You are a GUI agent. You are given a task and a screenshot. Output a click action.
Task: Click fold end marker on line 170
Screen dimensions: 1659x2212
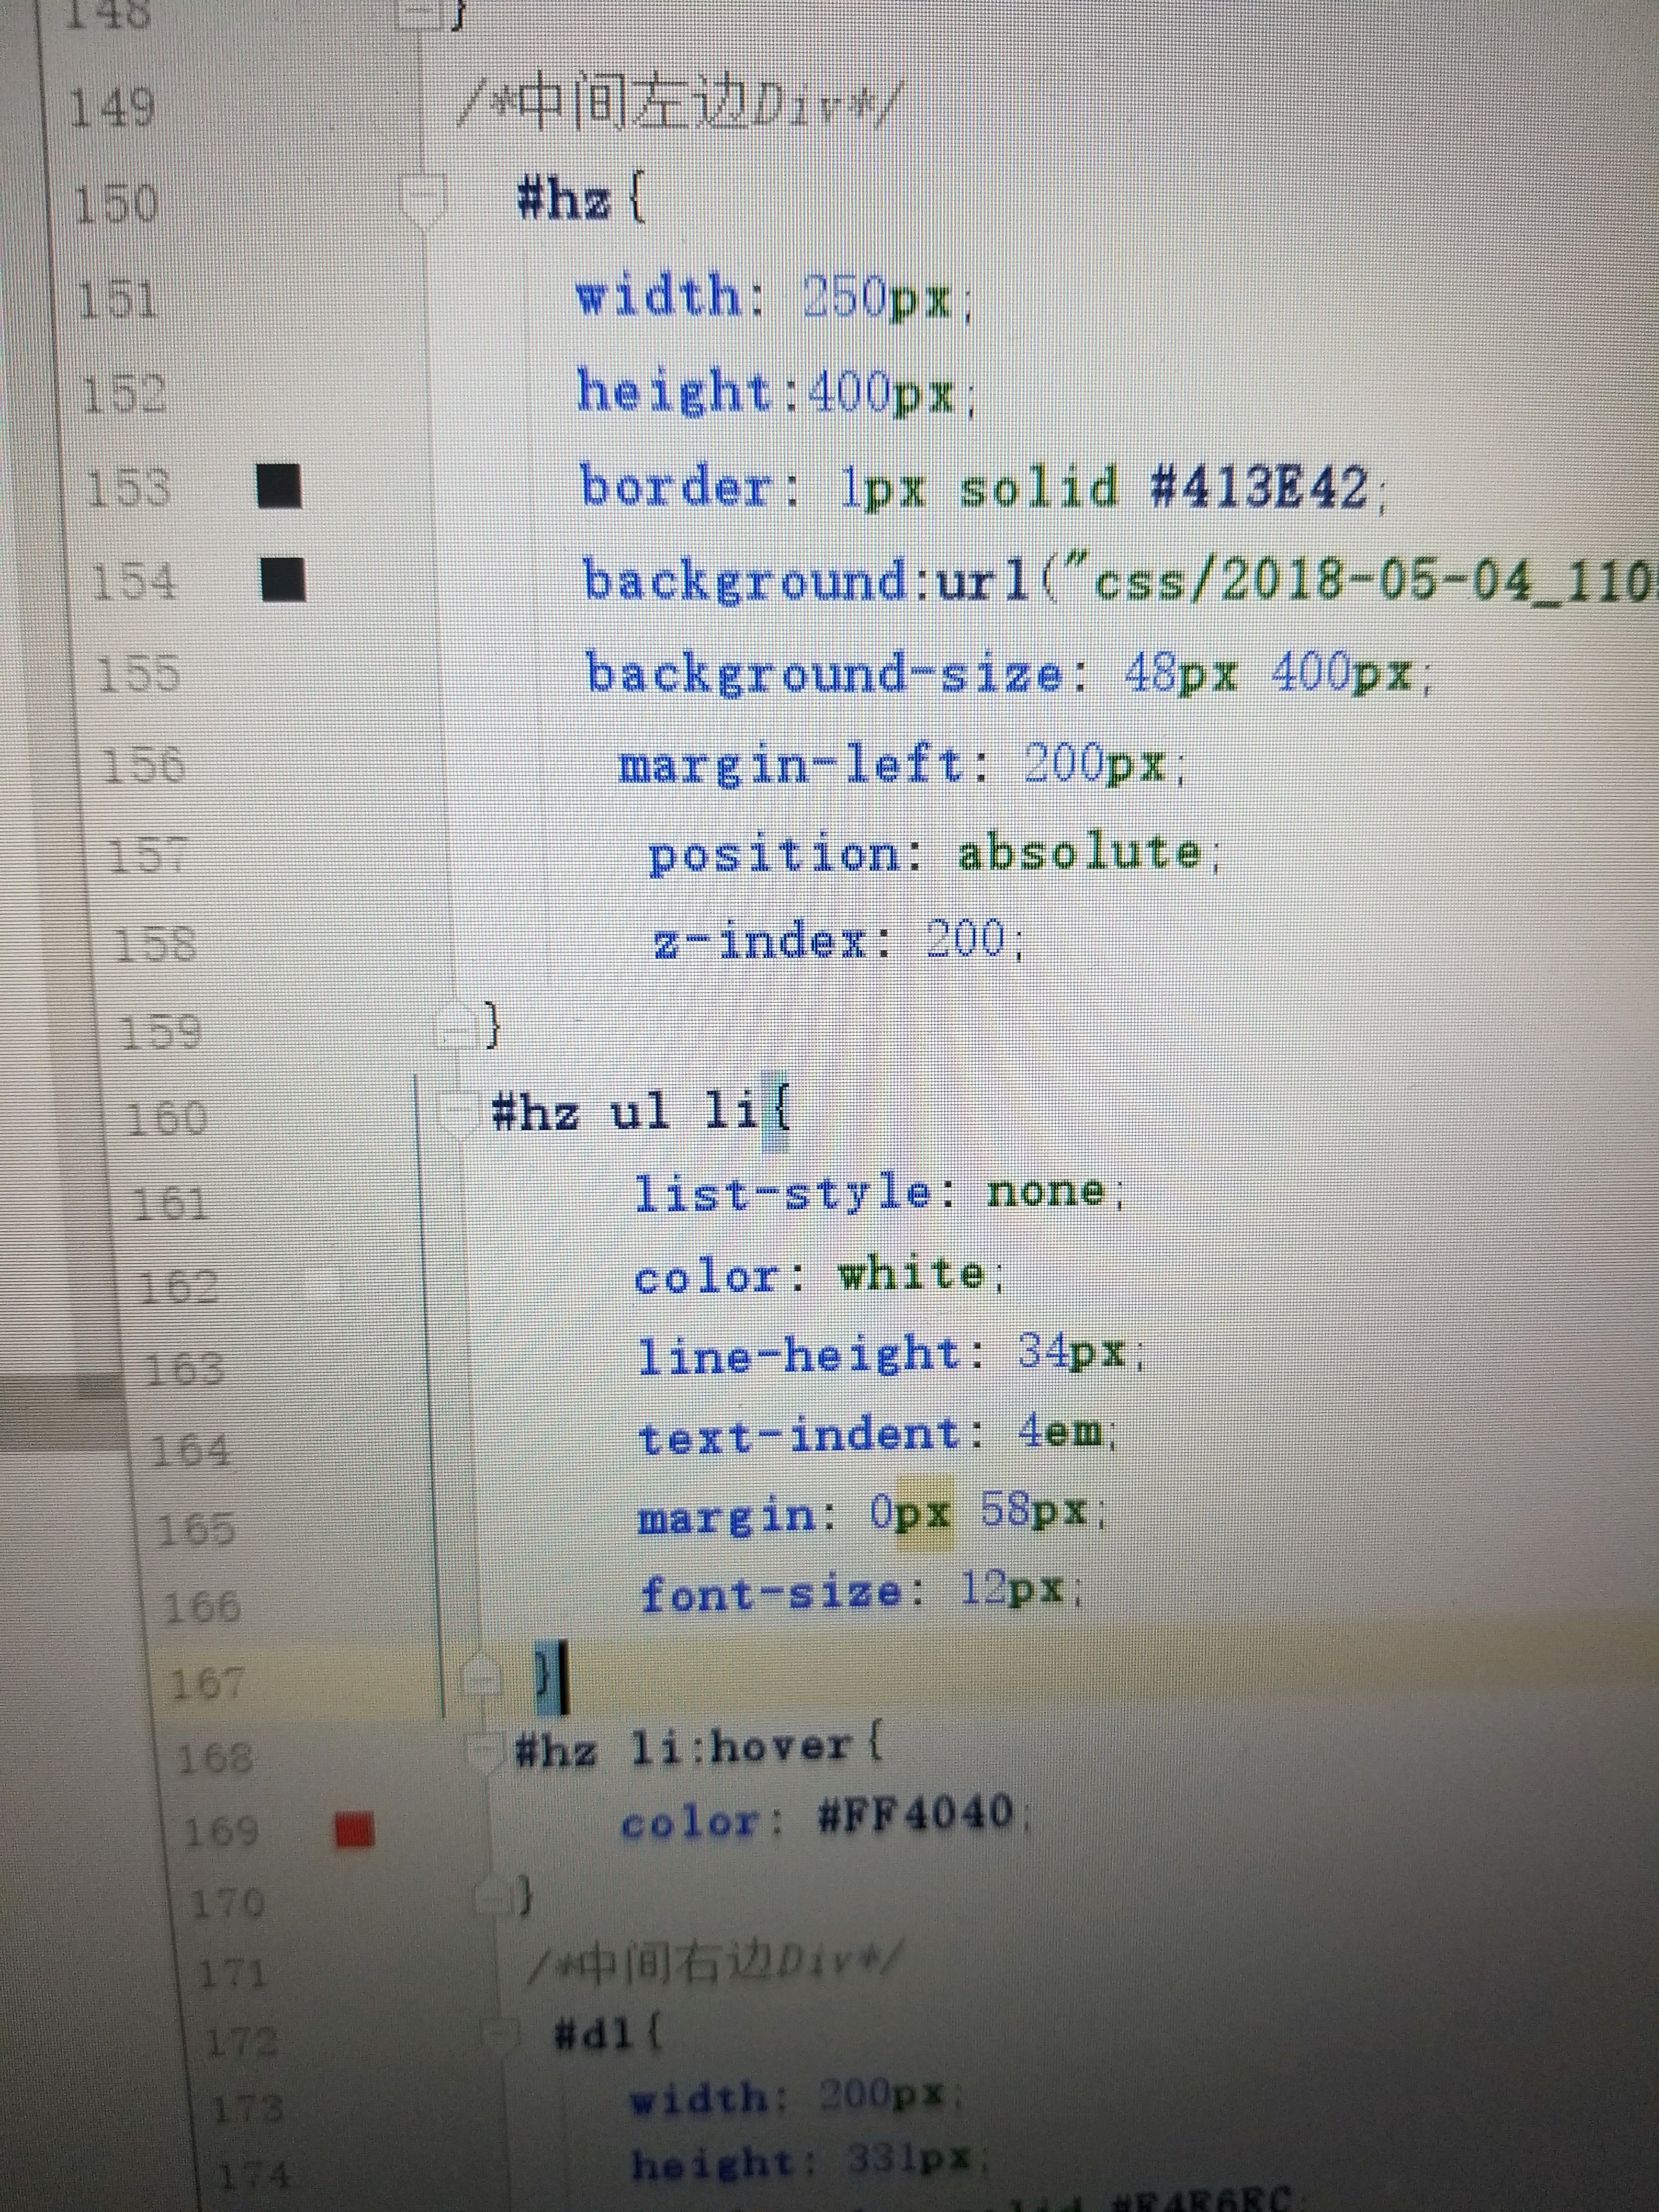[494, 1897]
